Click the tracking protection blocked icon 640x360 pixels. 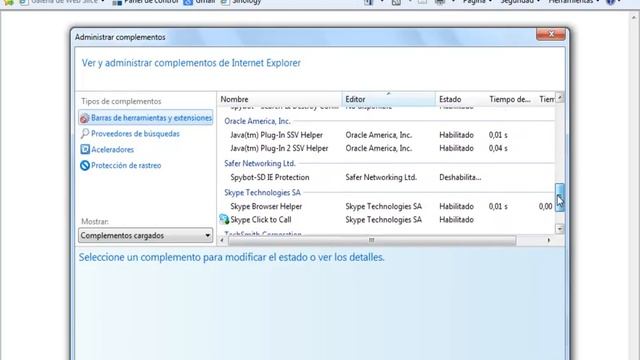coord(85,165)
